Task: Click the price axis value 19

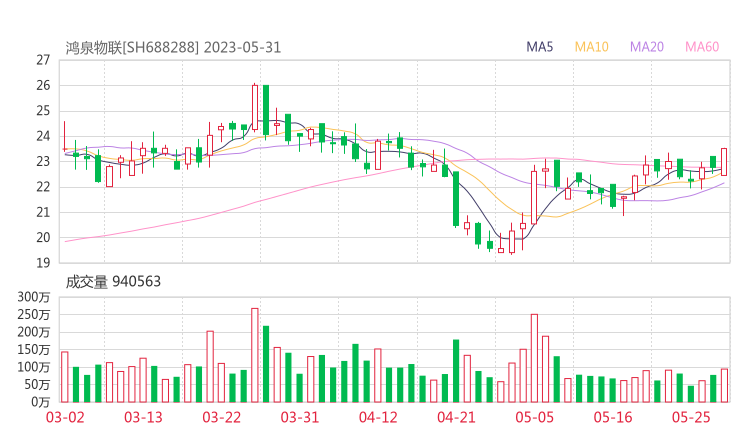Action: click(43, 263)
